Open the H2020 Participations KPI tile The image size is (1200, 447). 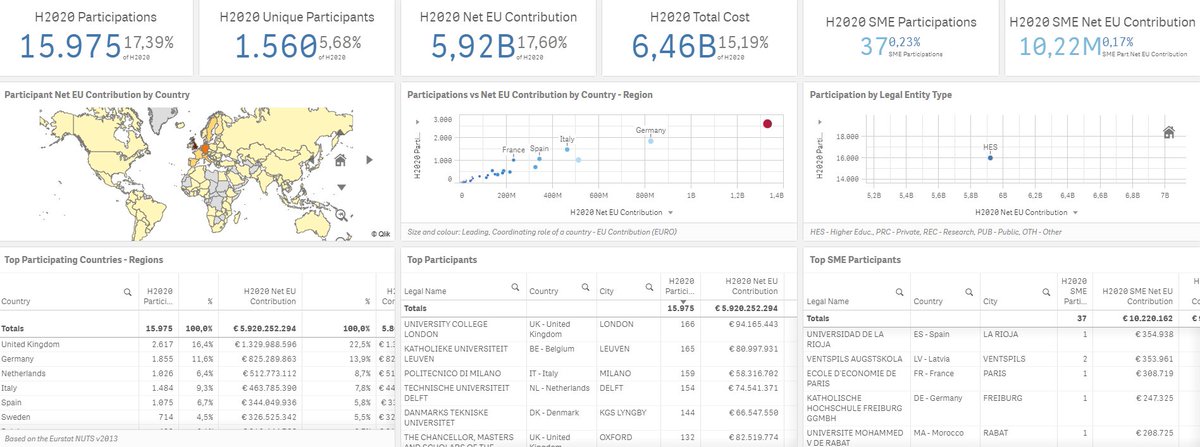pos(97,38)
